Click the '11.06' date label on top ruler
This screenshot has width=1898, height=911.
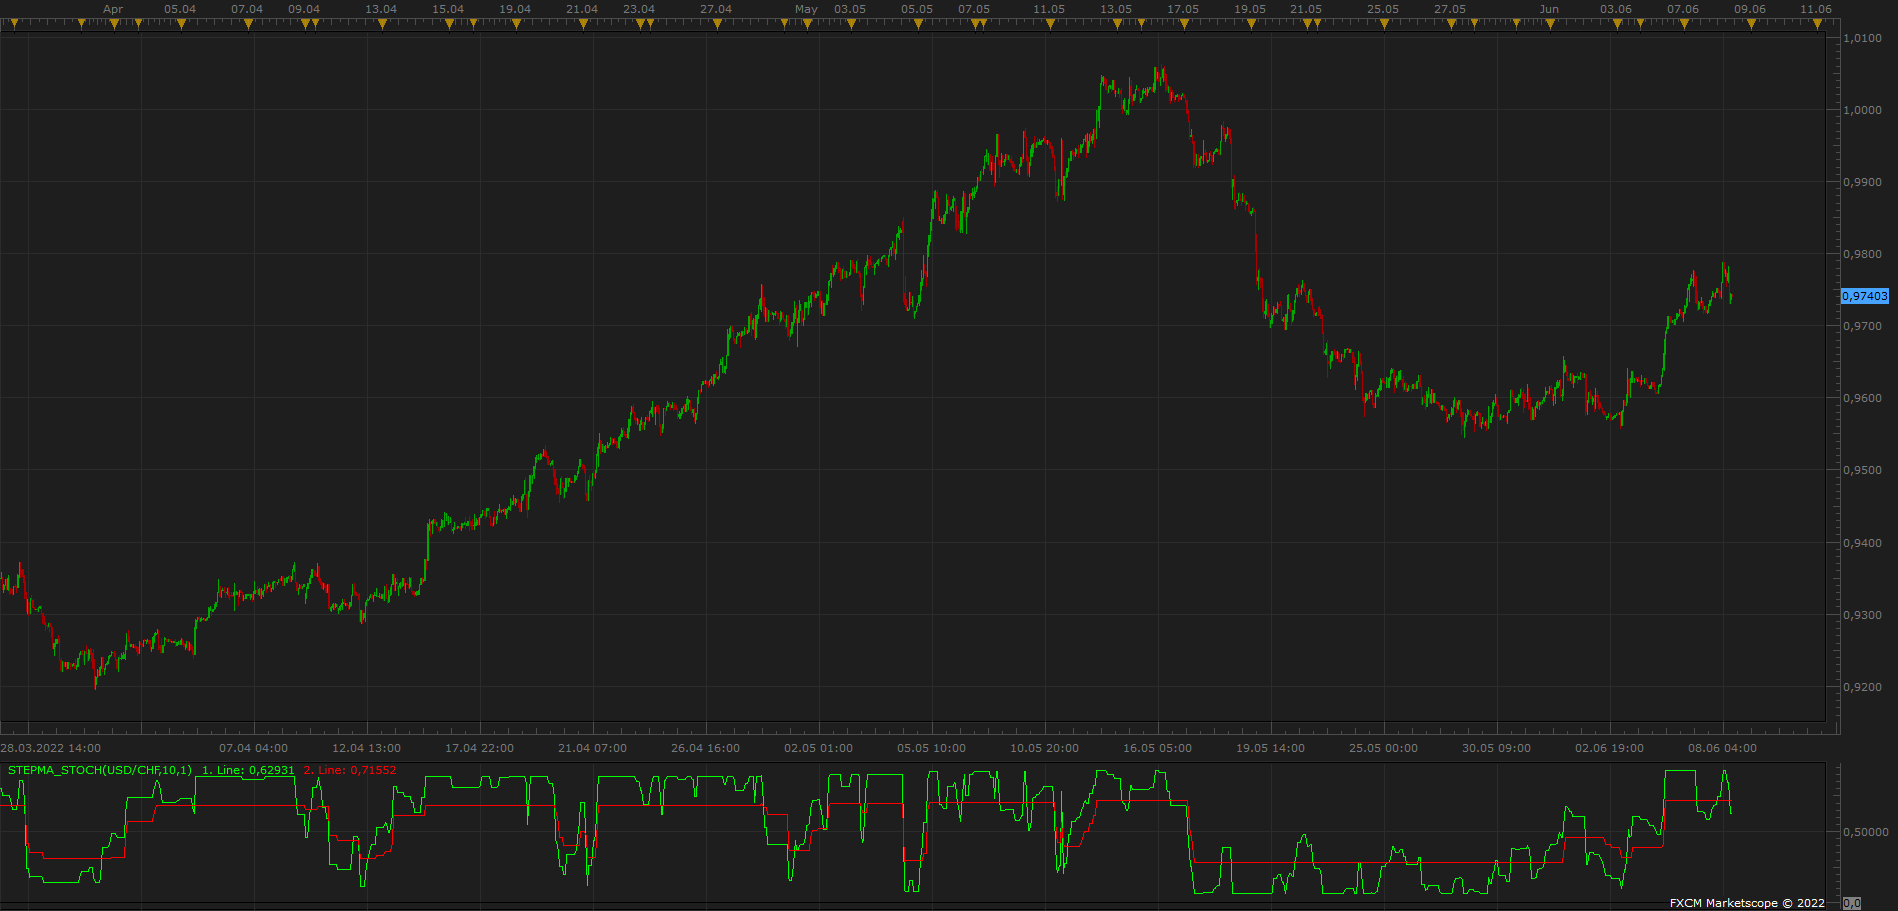(x=1816, y=9)
